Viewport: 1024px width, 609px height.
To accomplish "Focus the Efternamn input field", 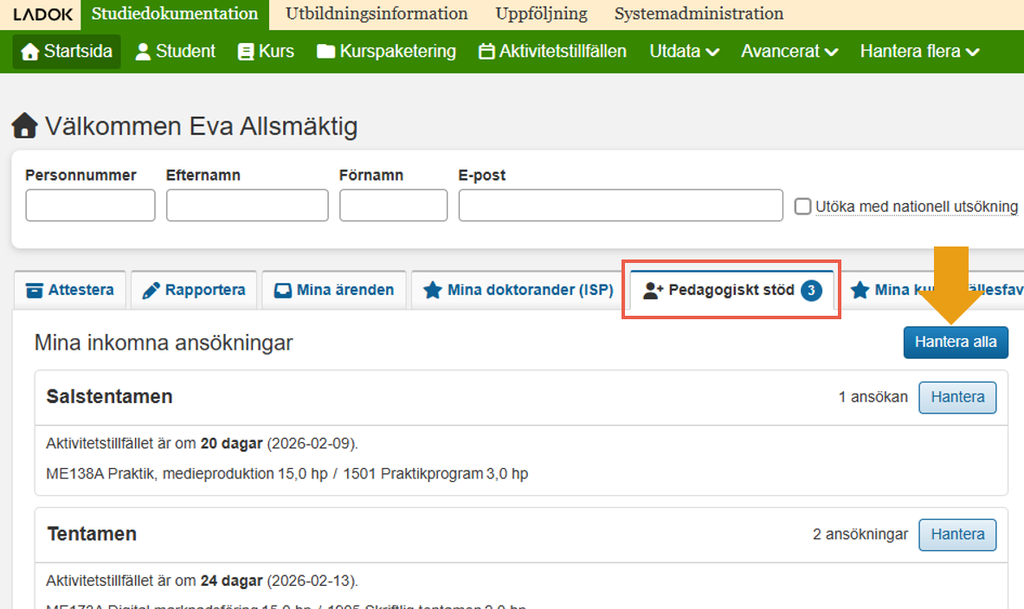I will [x=247, y=206].
